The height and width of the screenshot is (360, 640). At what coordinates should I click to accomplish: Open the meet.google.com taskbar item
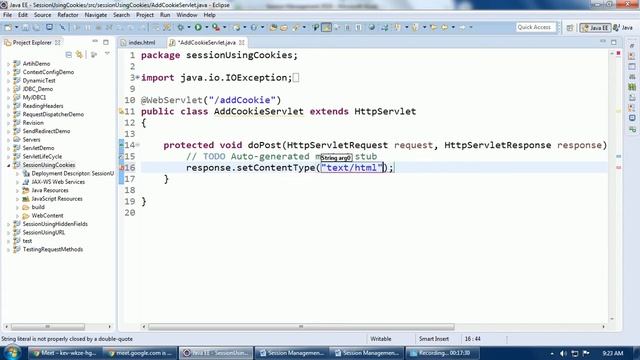coord(140,353)
